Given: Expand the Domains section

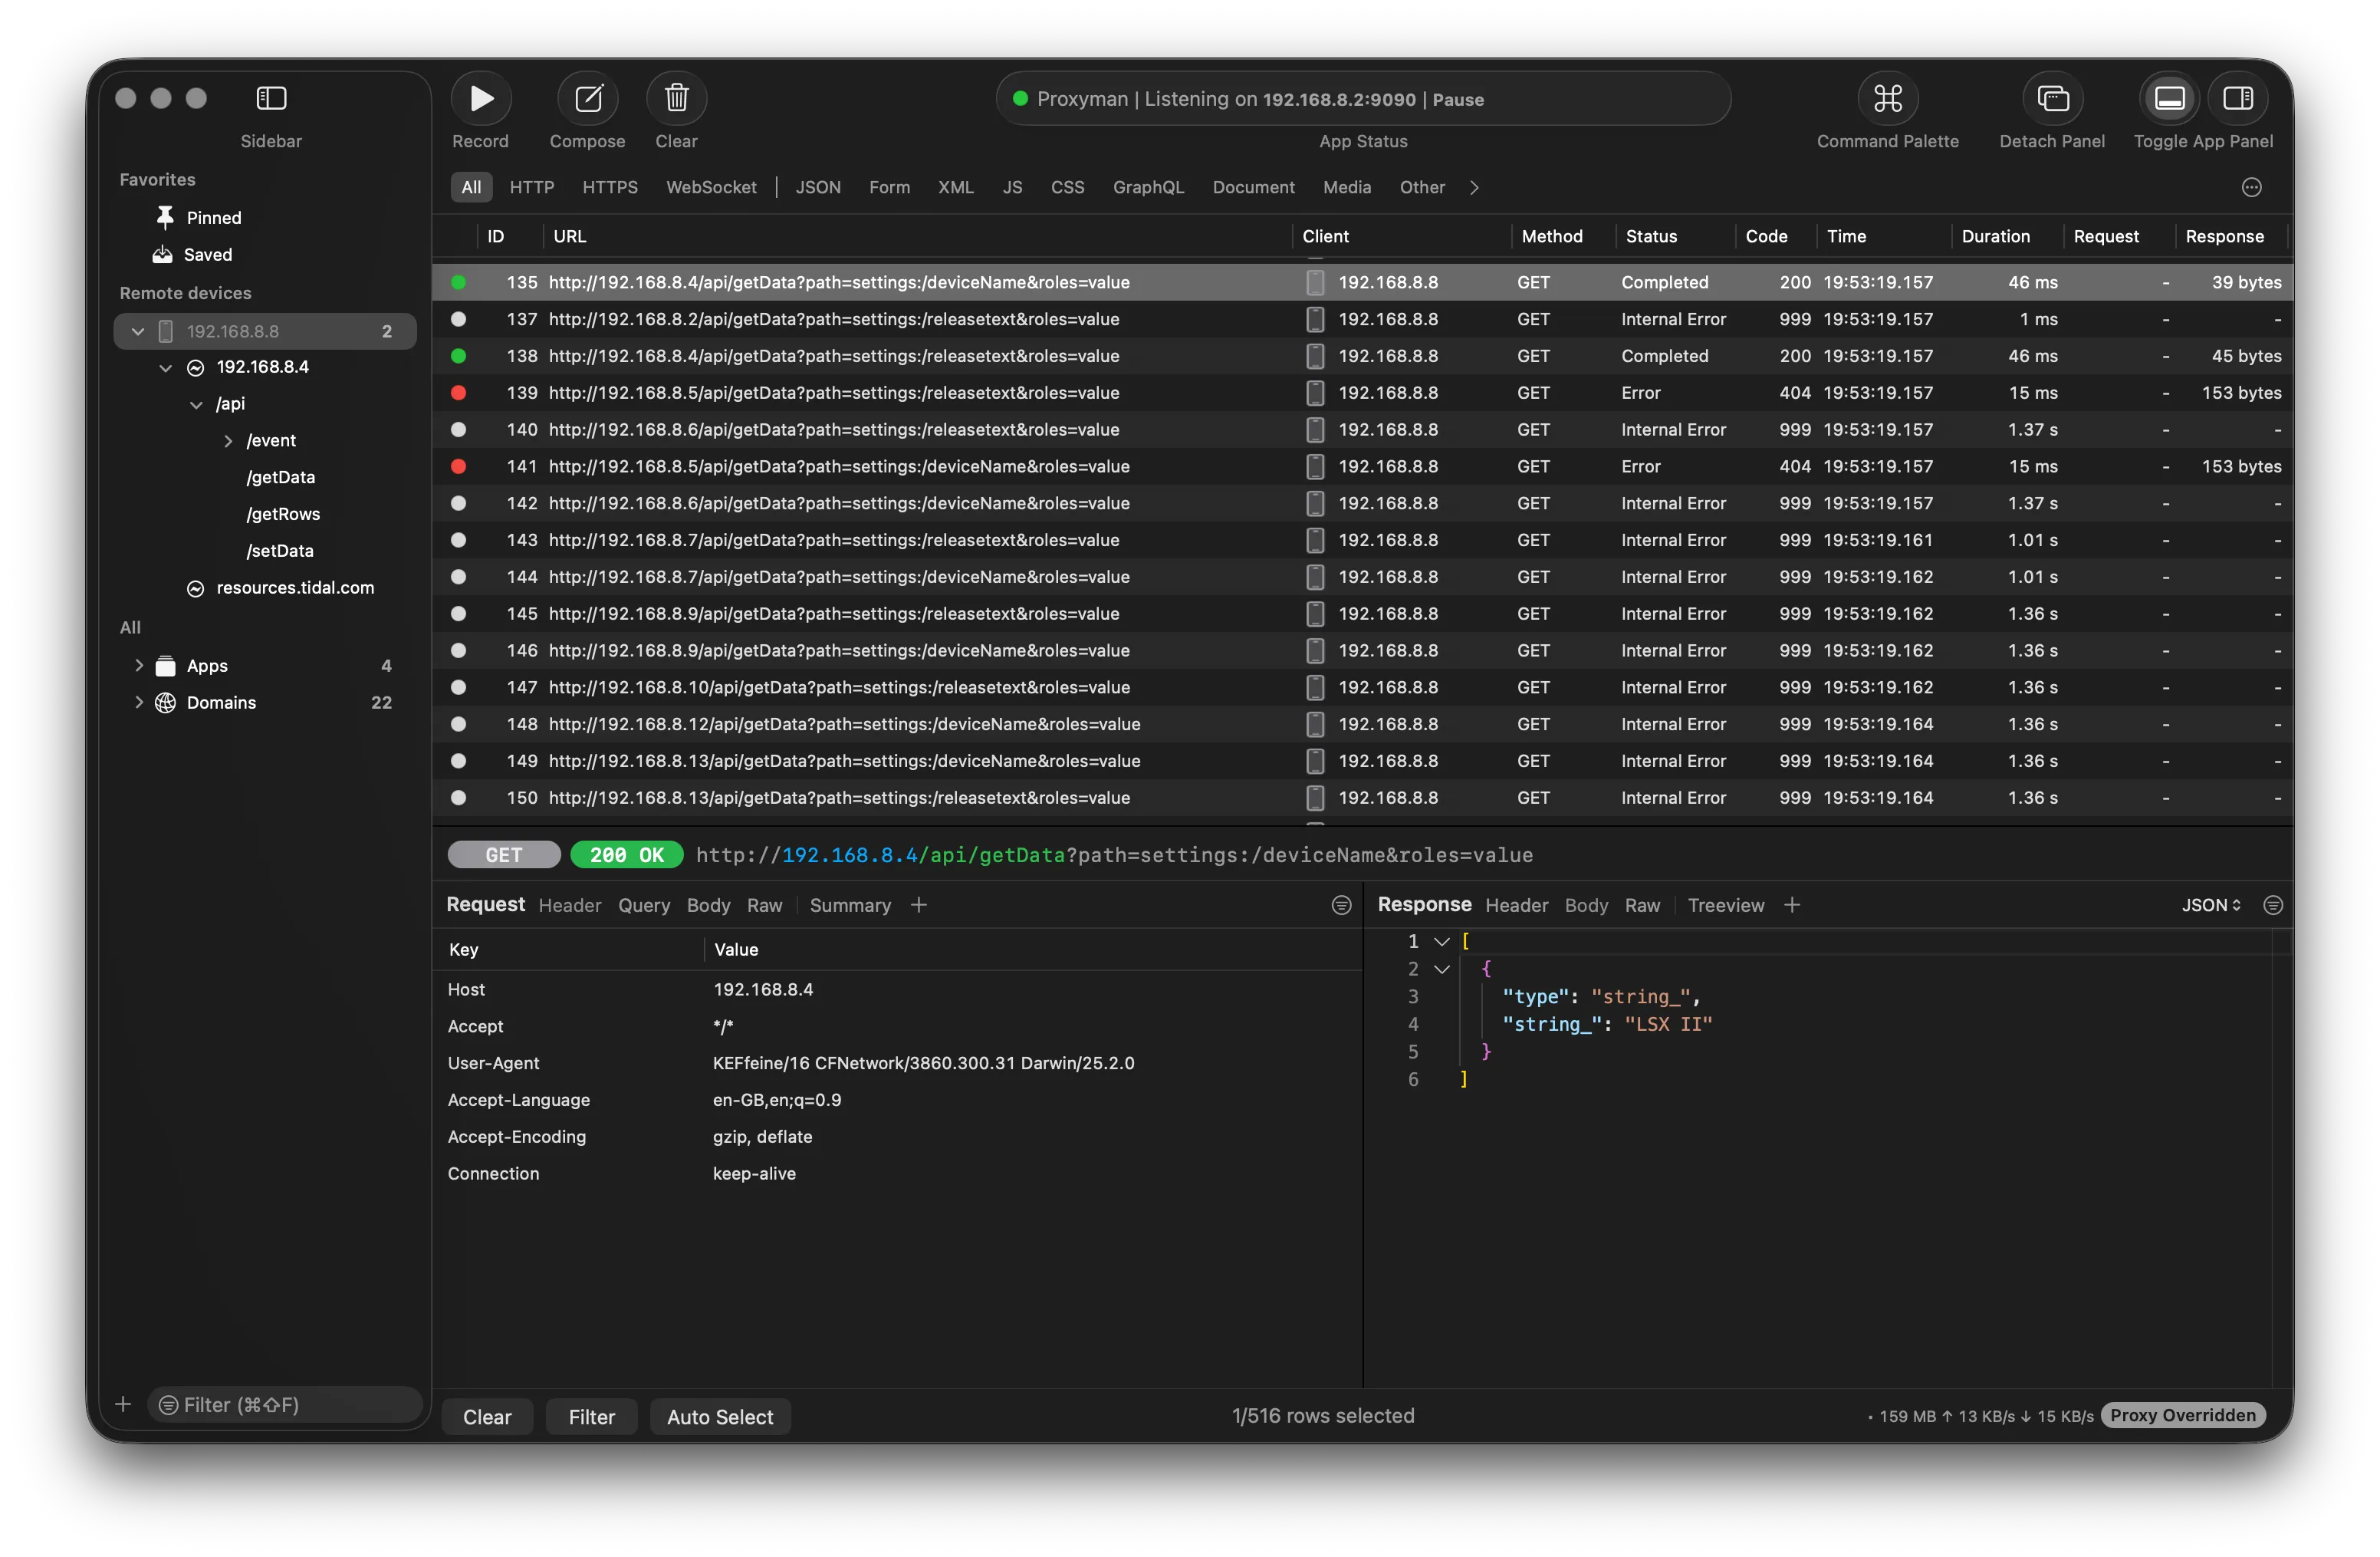Looking at the screenshot, I should tap(139, 702).
